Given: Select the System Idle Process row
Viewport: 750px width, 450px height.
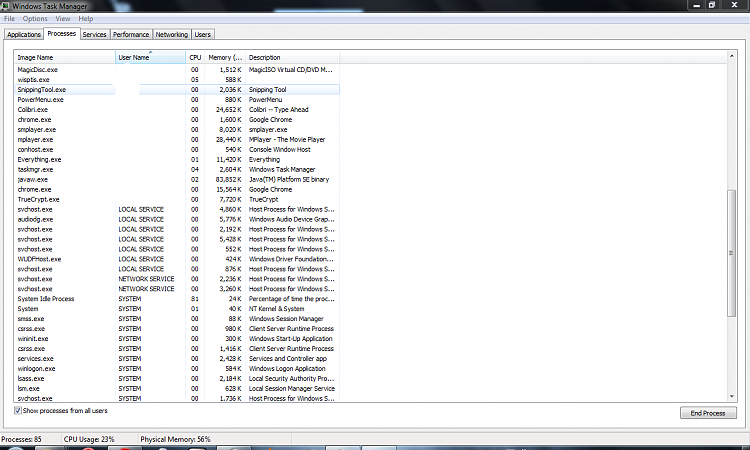Looking at the screenshot, I should pyautogui.click(x=176, y=299).
